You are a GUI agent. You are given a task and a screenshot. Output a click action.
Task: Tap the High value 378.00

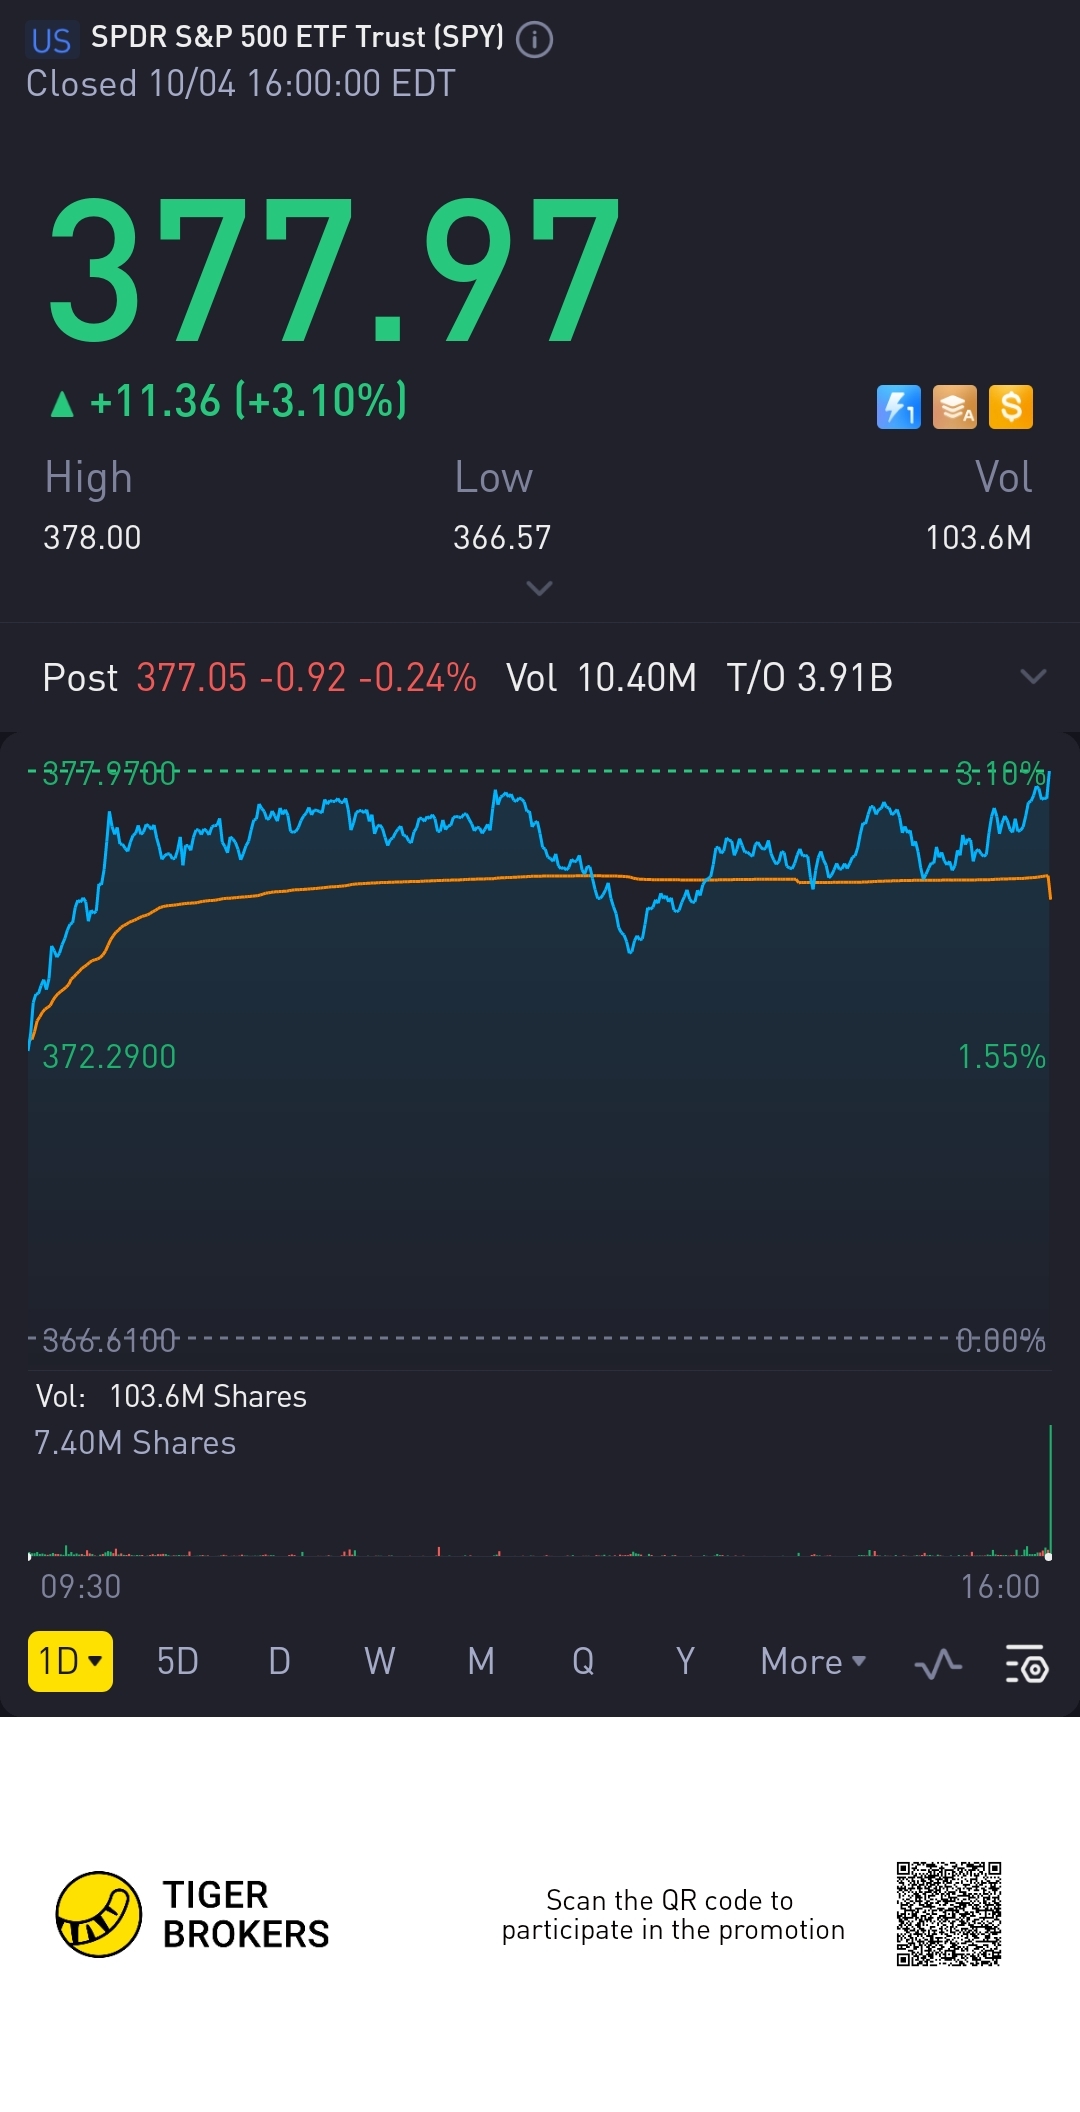92,538
